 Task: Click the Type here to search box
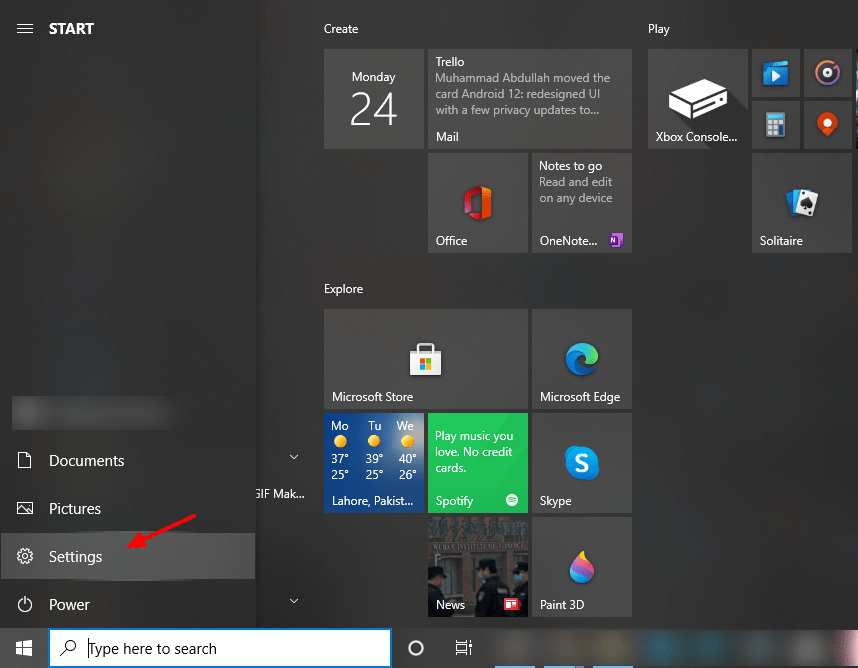(x=220, y=648)
